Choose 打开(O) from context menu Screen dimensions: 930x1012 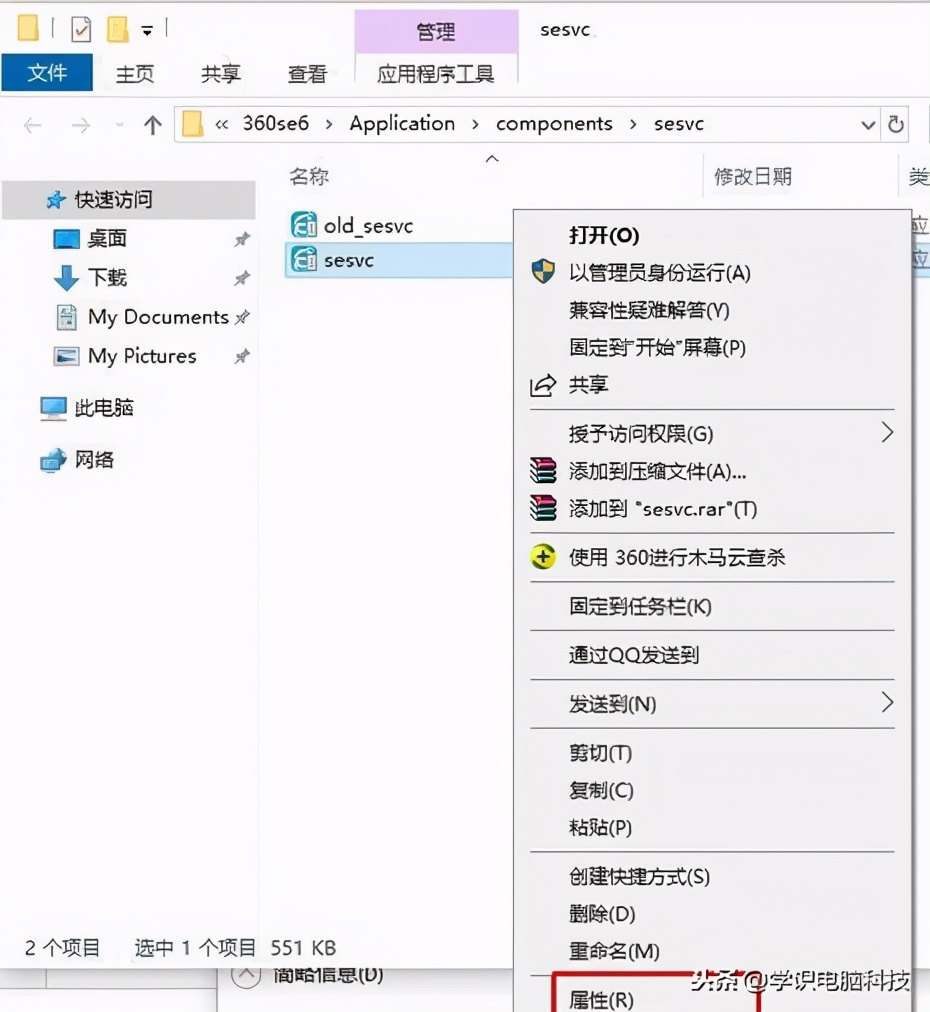pyautogui.click(x=604, y=235)
